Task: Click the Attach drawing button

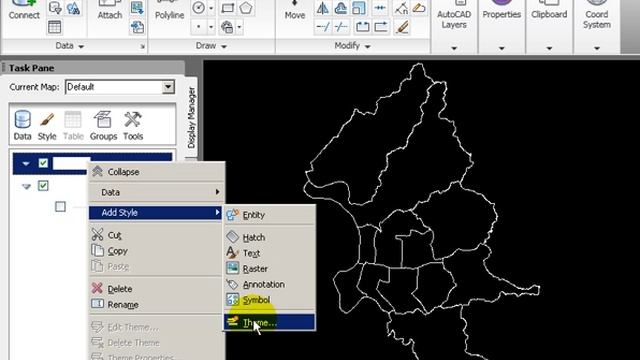Action: pos(110,10)
